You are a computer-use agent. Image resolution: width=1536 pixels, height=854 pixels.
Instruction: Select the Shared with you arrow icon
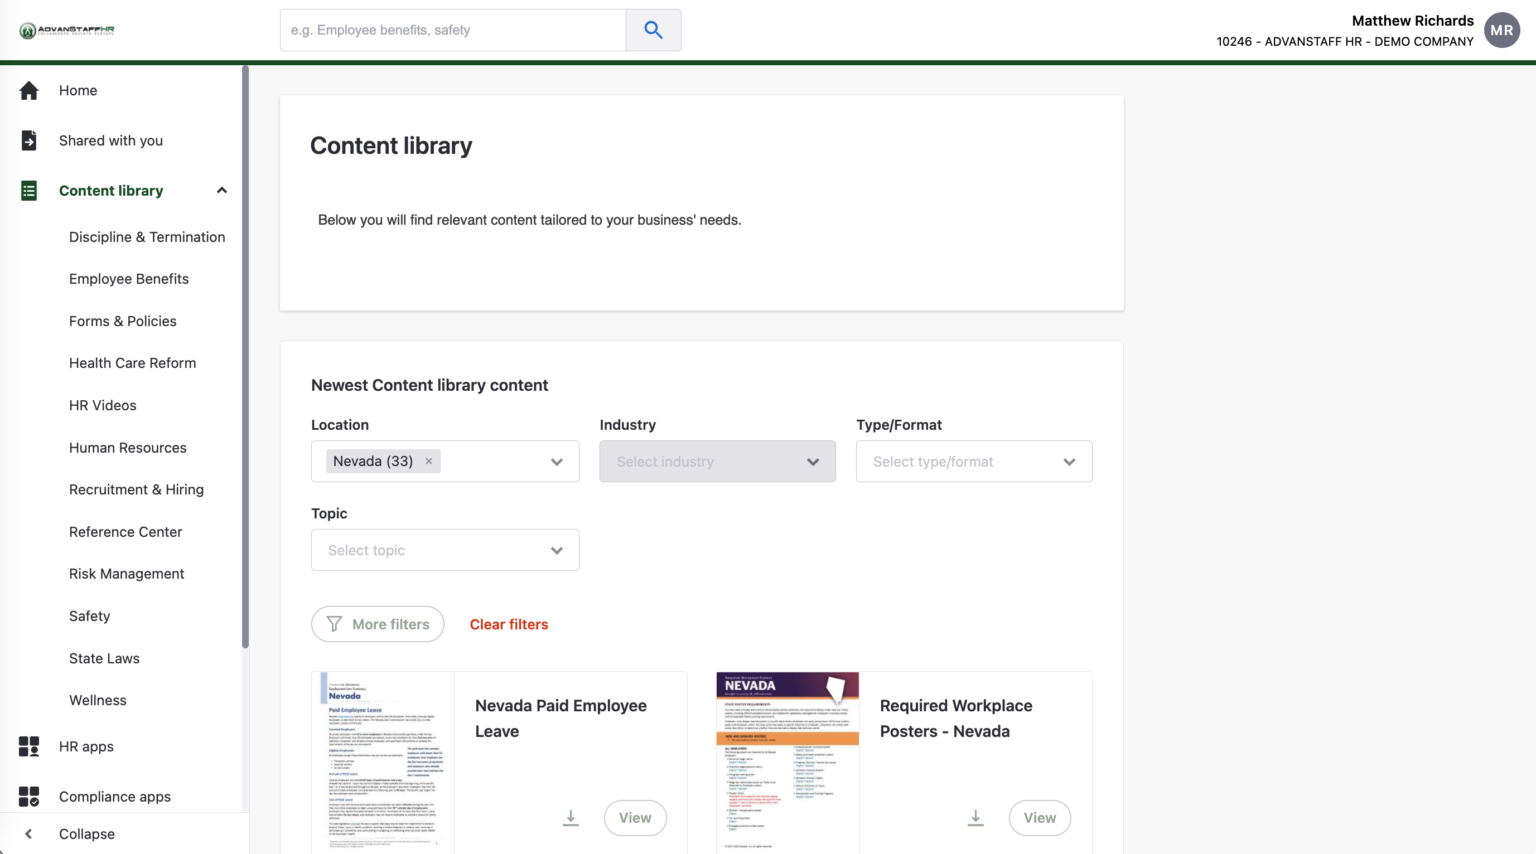pos(29,140)
